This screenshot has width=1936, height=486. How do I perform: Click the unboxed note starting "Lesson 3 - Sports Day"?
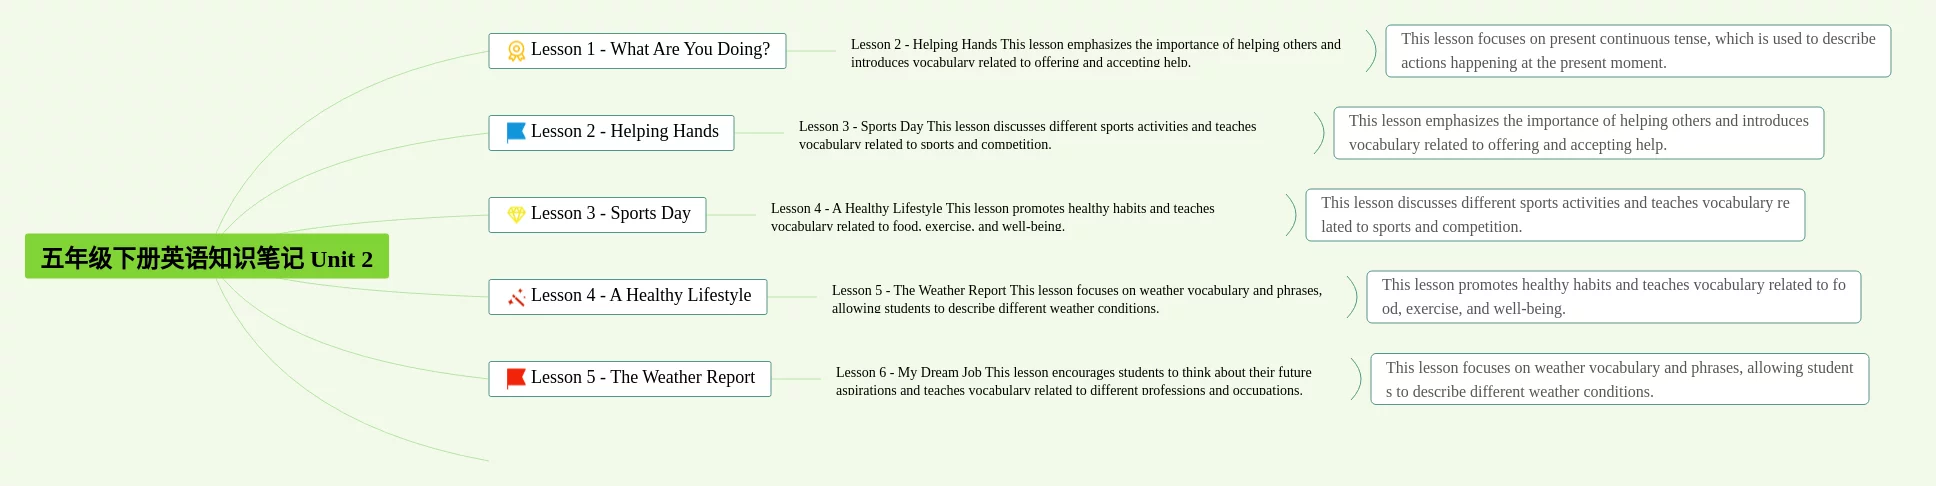tap(1027, 135)
